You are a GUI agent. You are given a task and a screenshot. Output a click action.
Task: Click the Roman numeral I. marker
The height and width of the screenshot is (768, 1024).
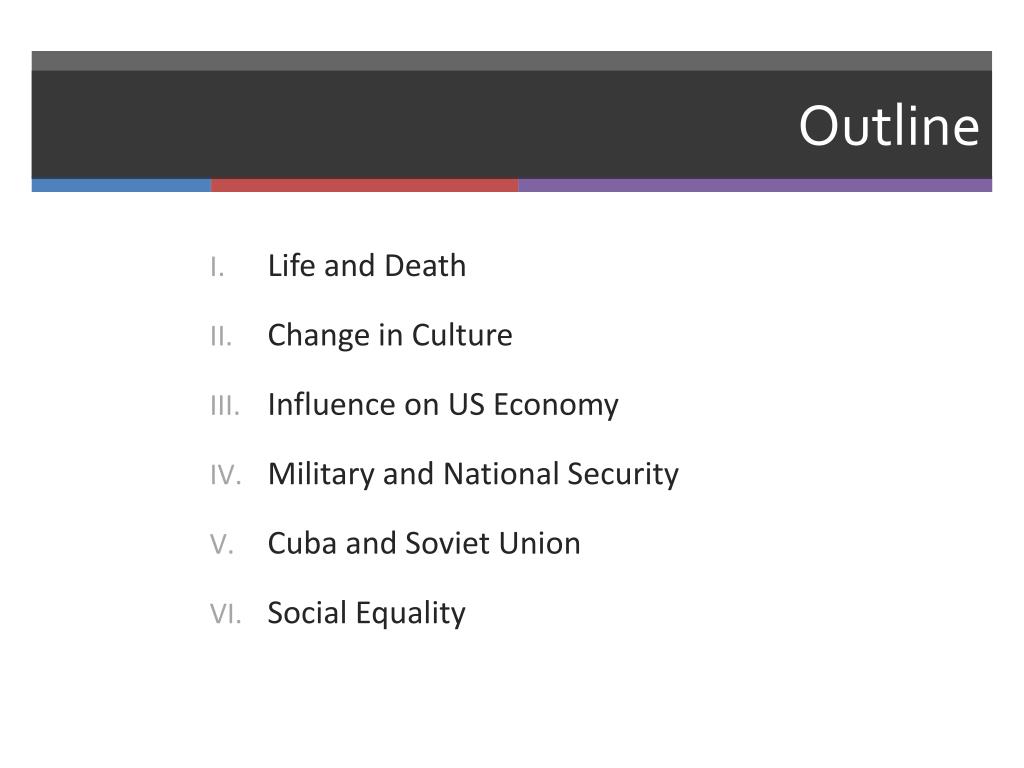pos(217,267)
